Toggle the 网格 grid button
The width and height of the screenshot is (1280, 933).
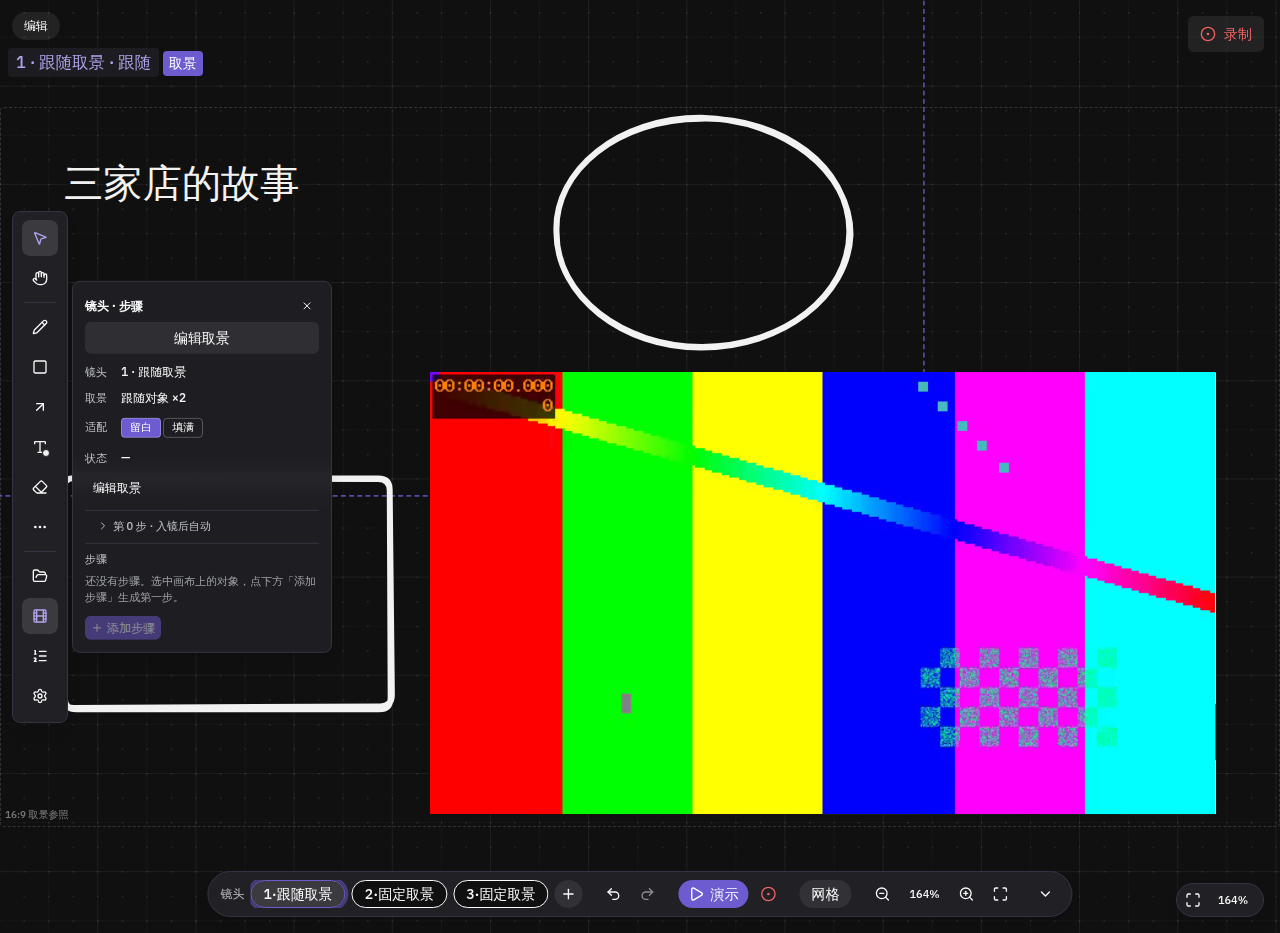coord(825,894)
